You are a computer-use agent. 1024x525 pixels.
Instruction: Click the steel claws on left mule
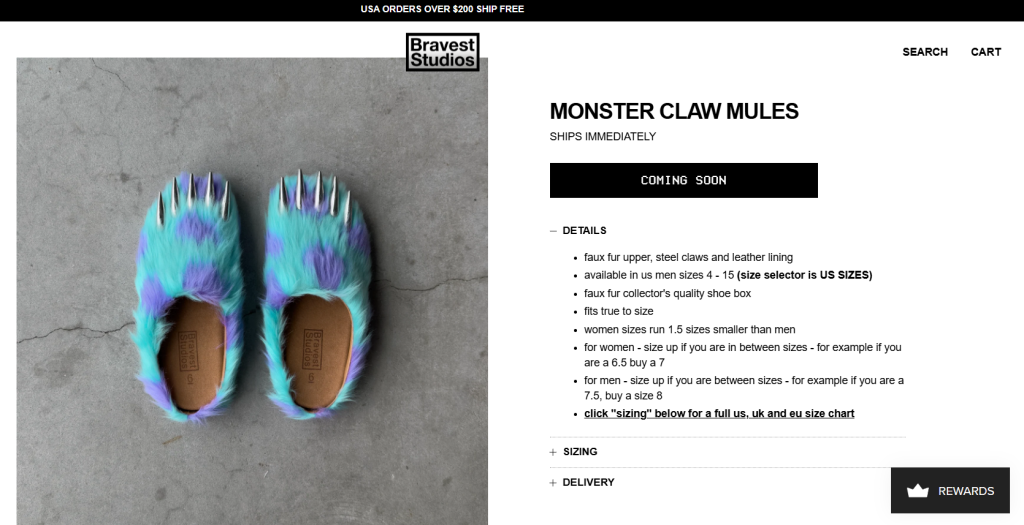coord(200,193)
